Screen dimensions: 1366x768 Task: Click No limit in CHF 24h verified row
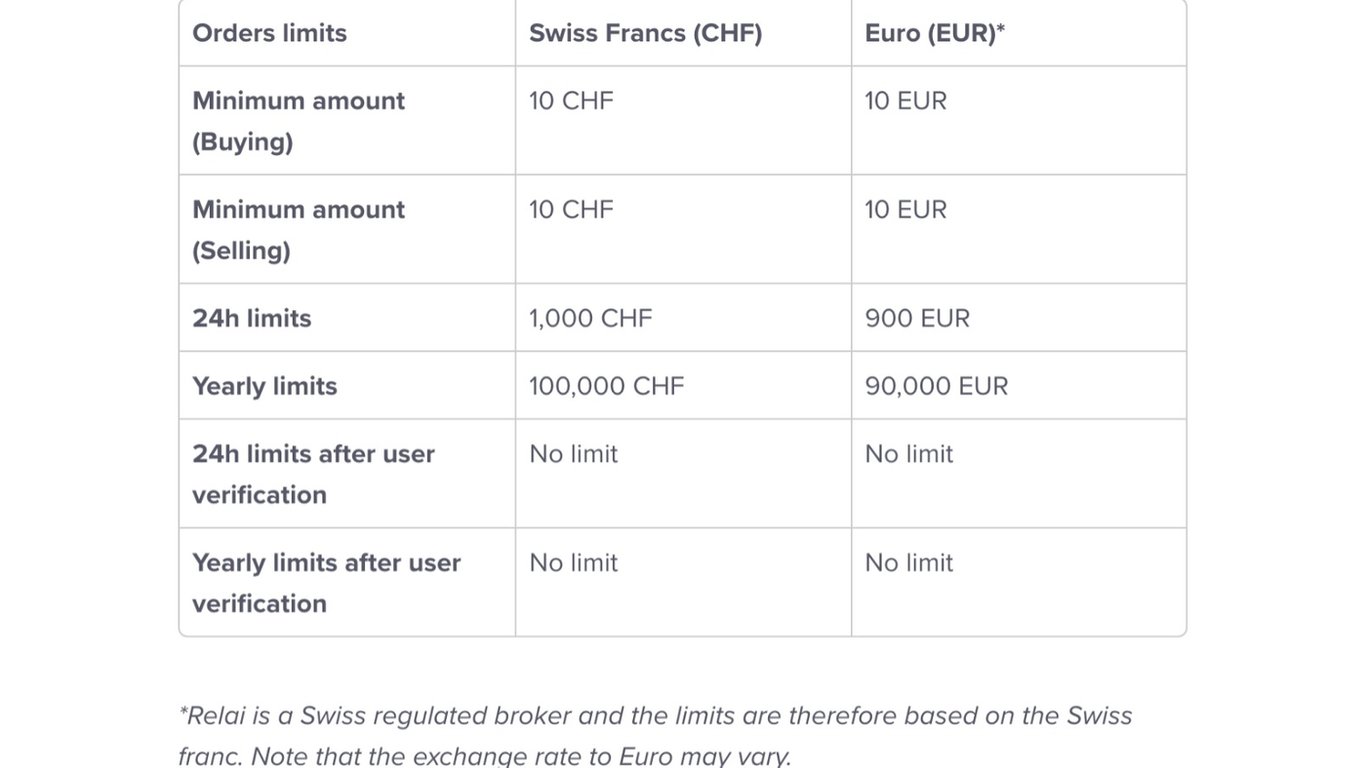tap(574, 454)
